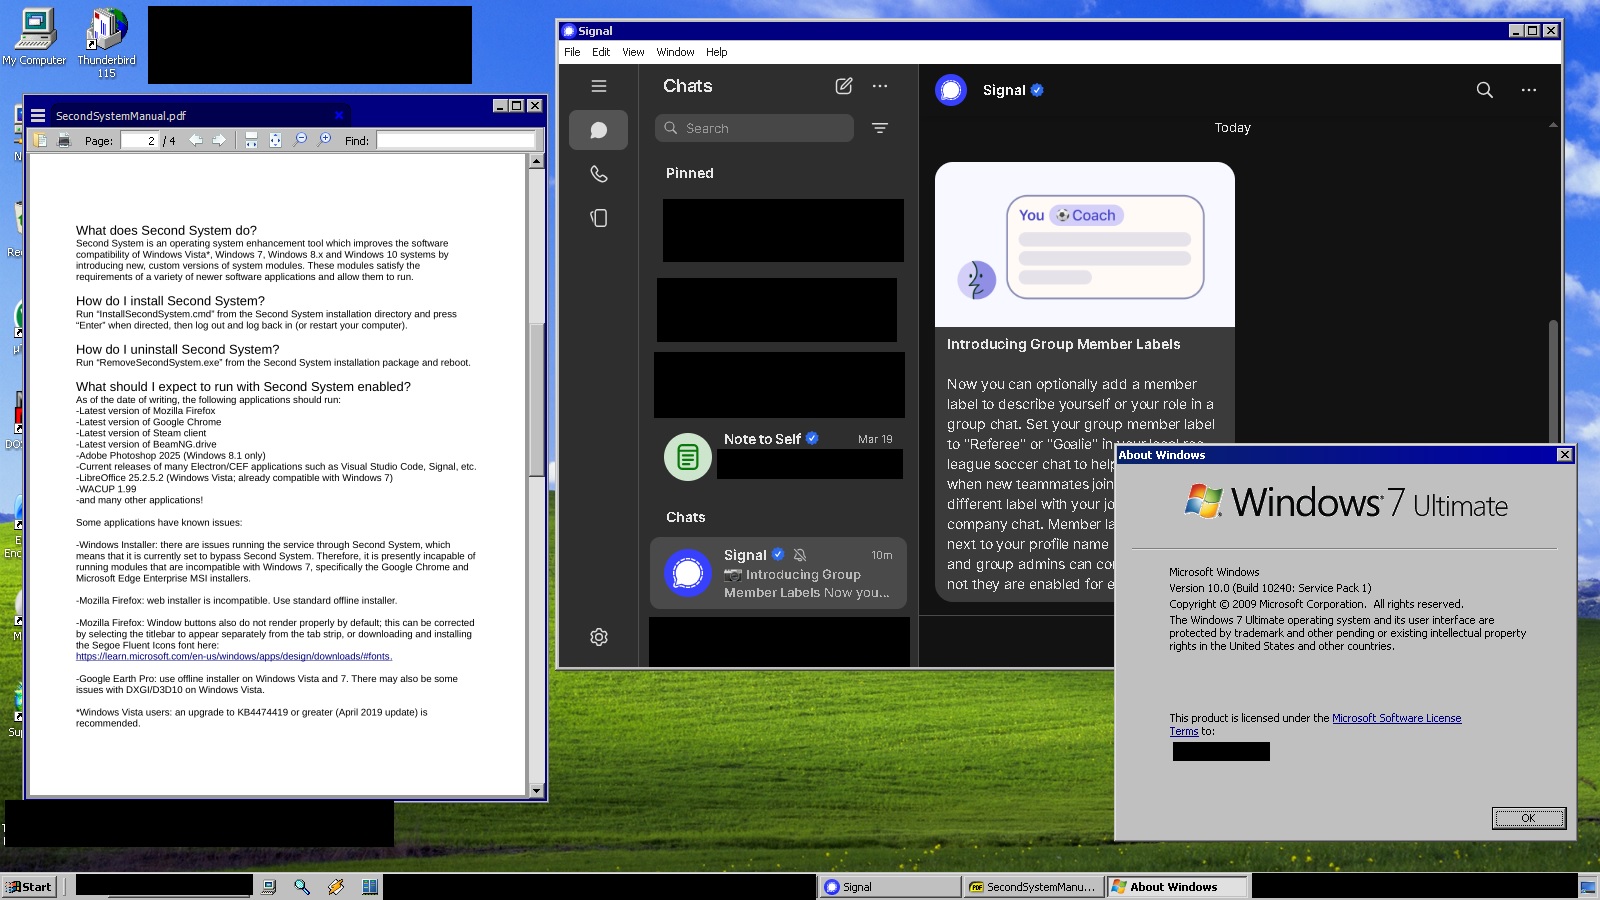Click the search icon in conversation header

click(1484, 90)
